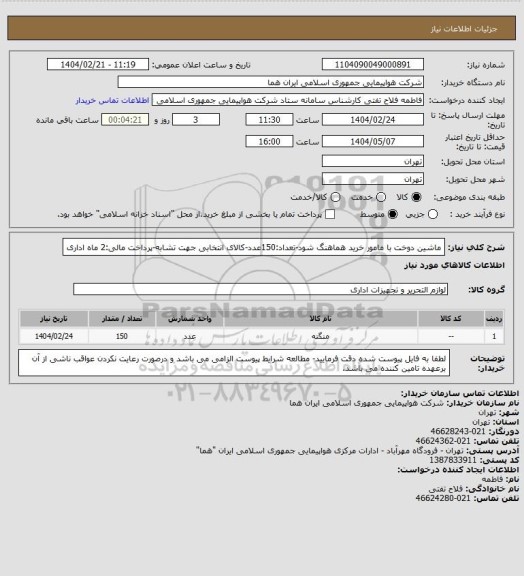
Task: Click the general description field ماشین دوخت
Action: (x=254, y=248)
